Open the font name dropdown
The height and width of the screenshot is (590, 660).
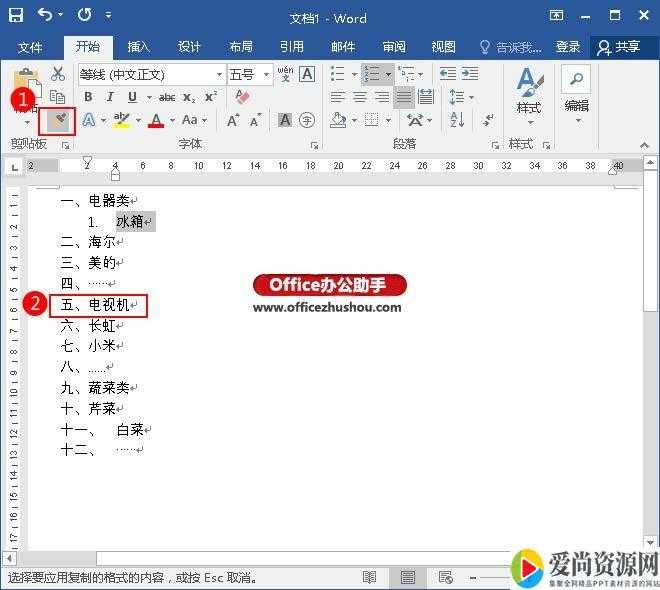tap(219, 74)
